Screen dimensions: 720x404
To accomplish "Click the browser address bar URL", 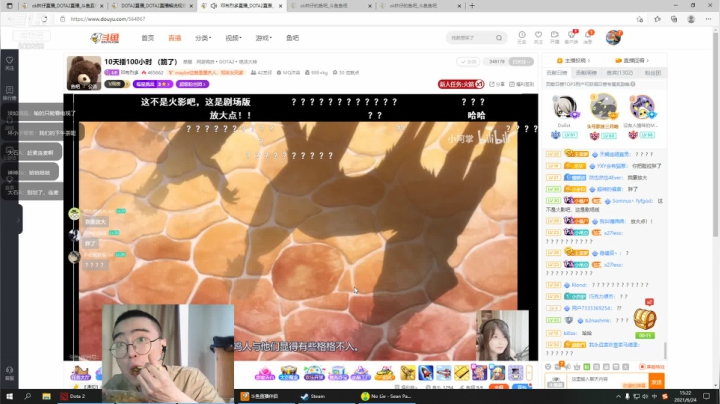I will [108, 19].
